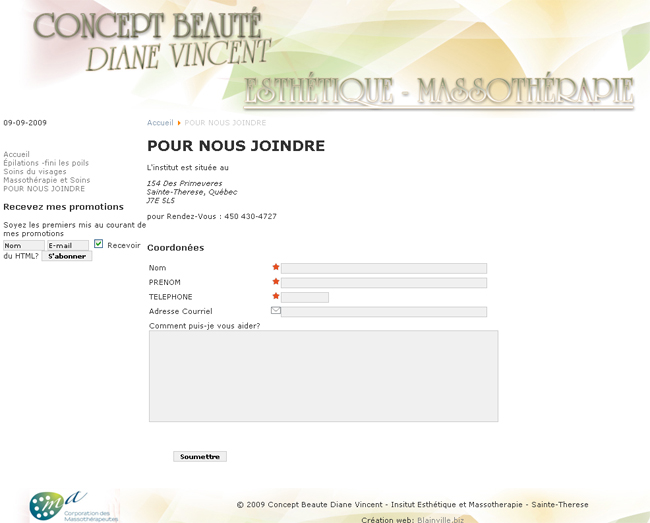Click the POUR NOUS JOINDRE breadcrumb text
Image resolution: width=650 pixels, height=523 pixels.
click(x=225, y=123)
